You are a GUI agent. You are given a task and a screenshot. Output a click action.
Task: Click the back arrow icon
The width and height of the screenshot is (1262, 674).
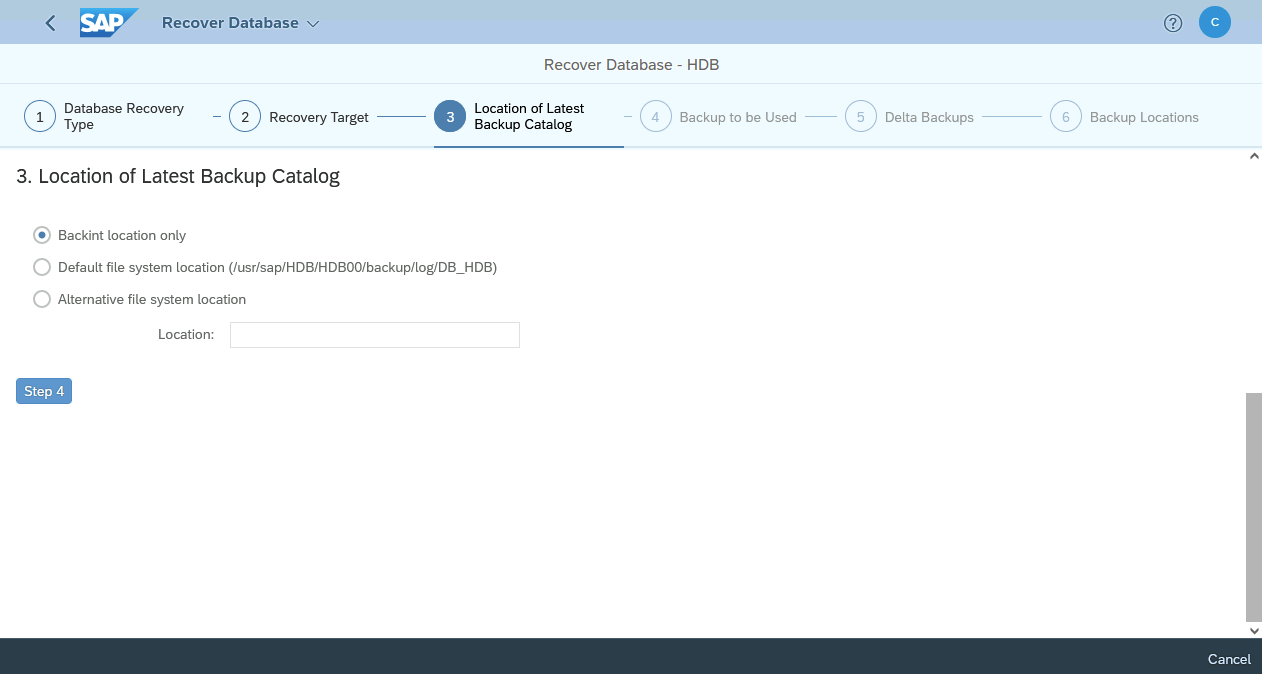(x=51, y=23)
